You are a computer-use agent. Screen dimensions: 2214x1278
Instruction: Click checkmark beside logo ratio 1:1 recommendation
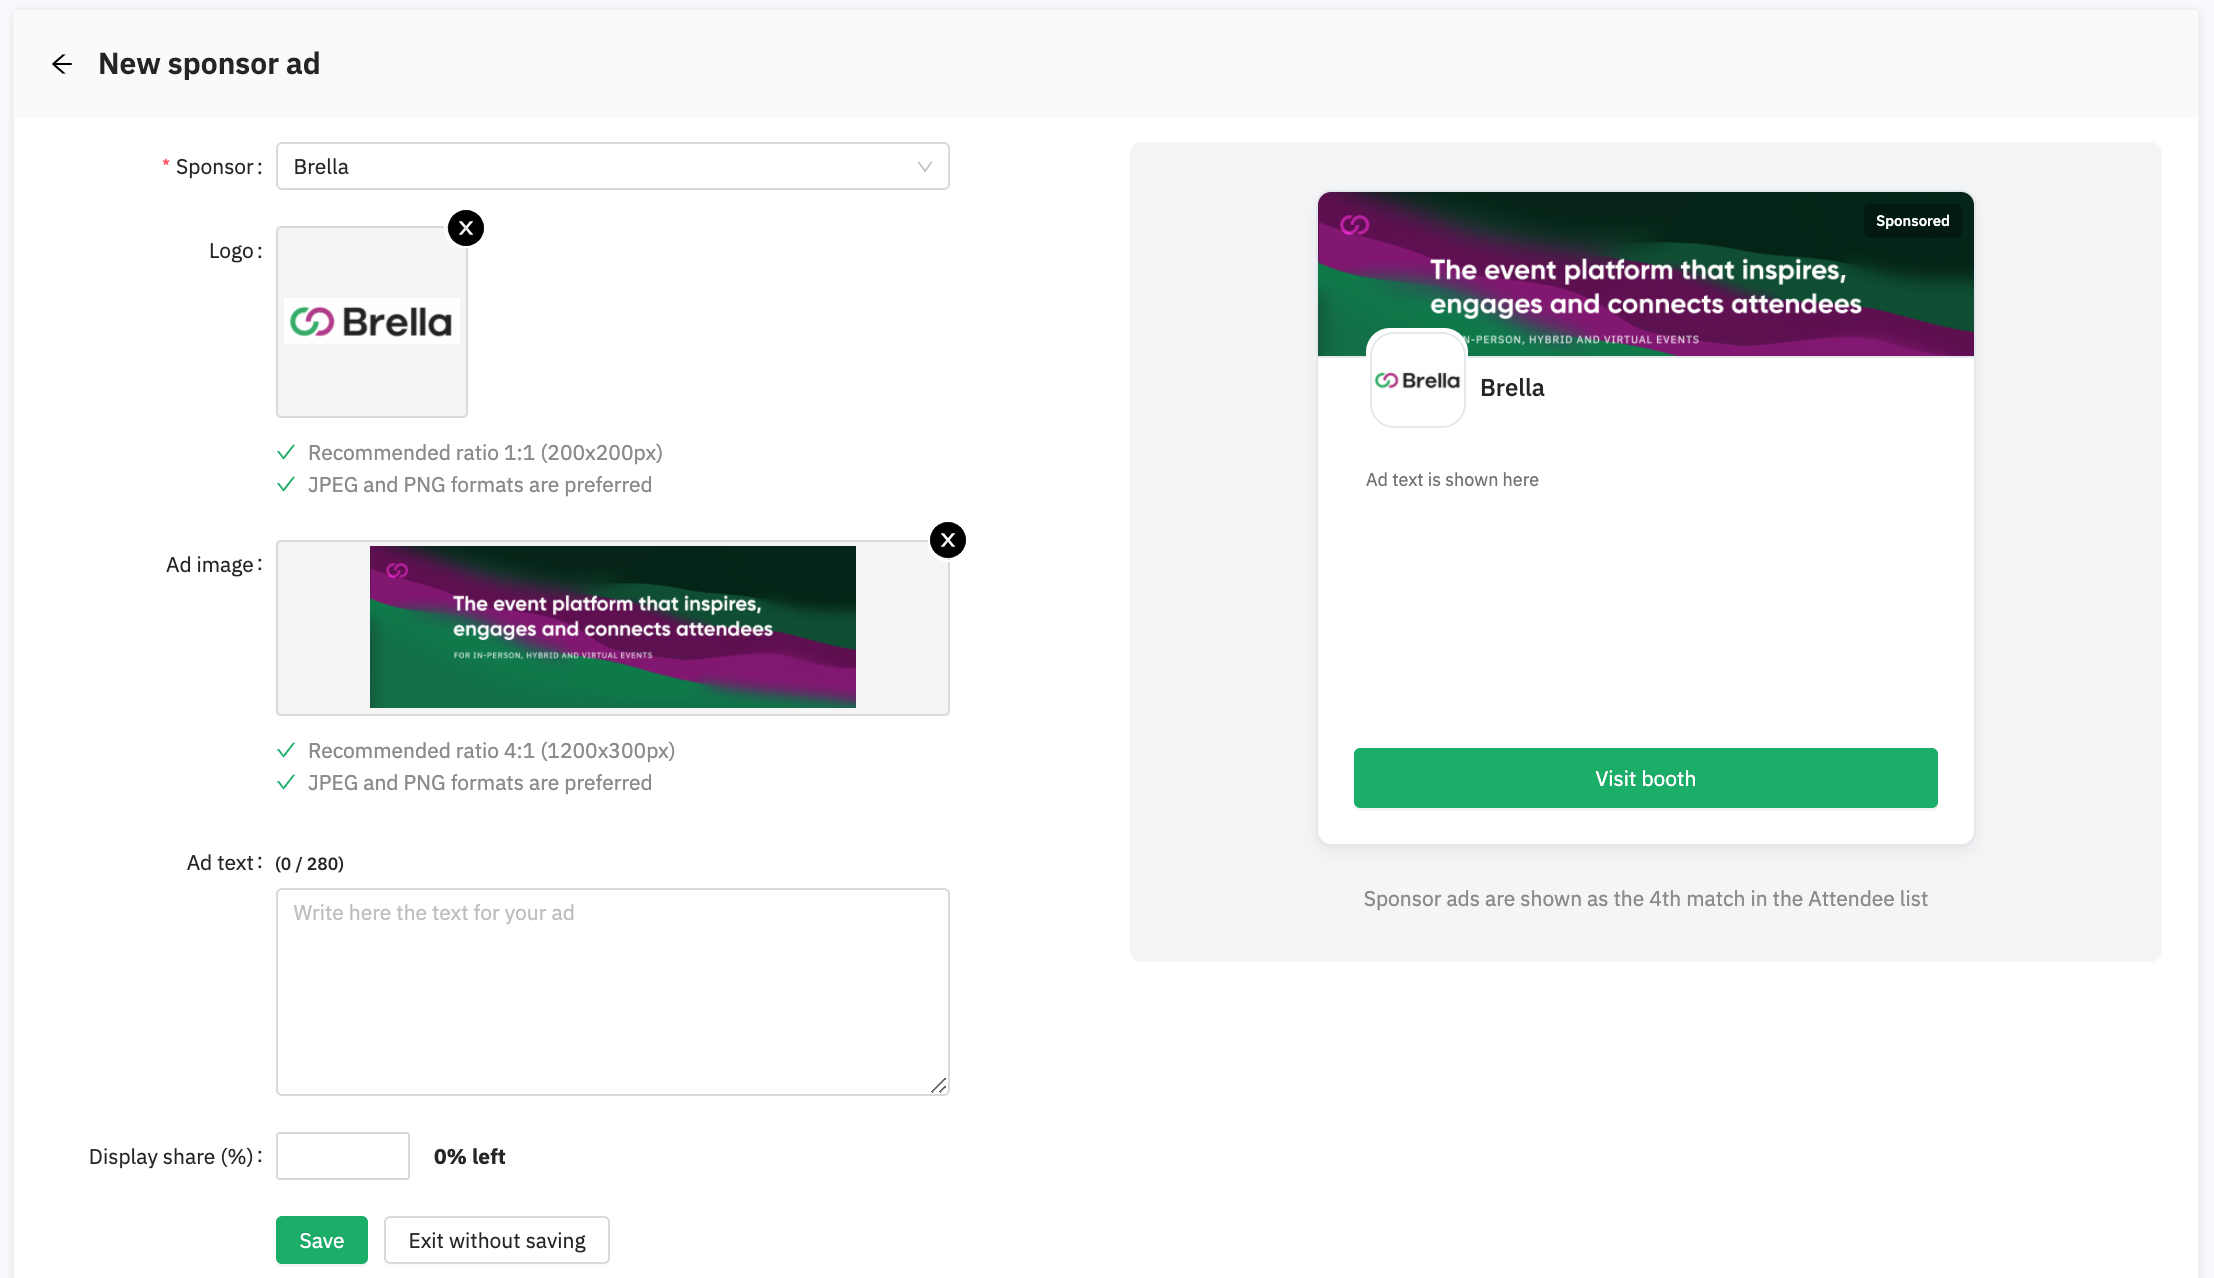[x=286, y=452]
